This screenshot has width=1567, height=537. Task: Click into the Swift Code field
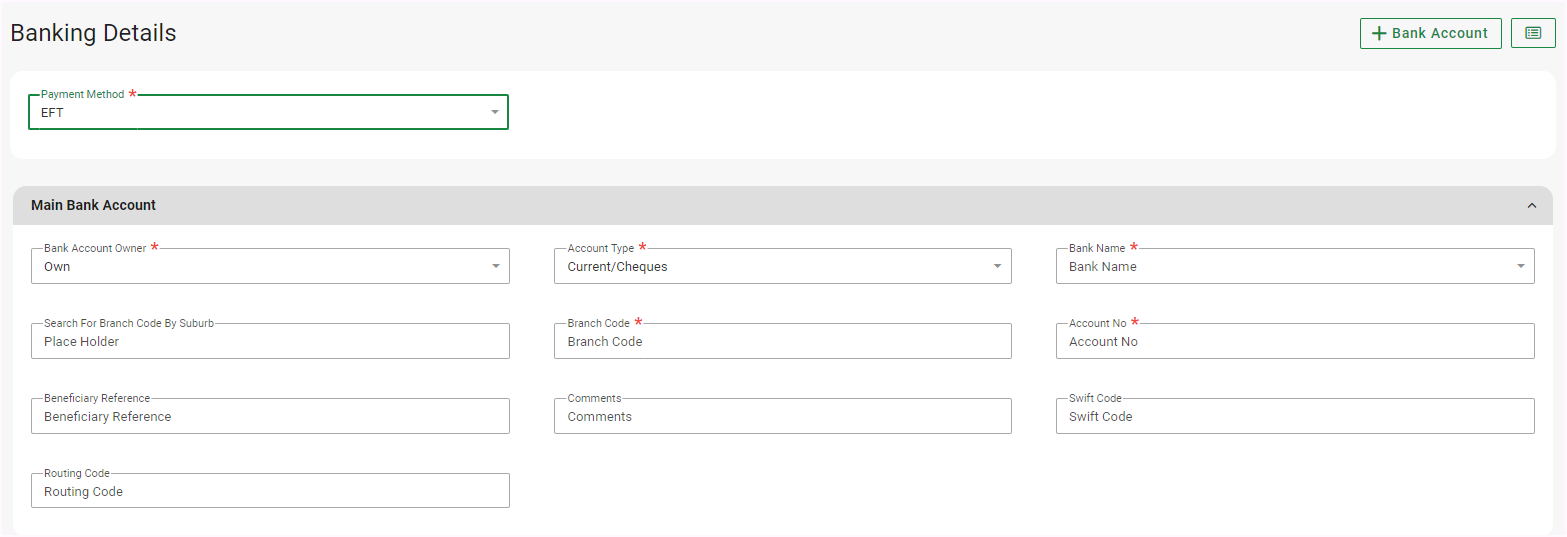pyautogui.click(x=1294, y=417)
